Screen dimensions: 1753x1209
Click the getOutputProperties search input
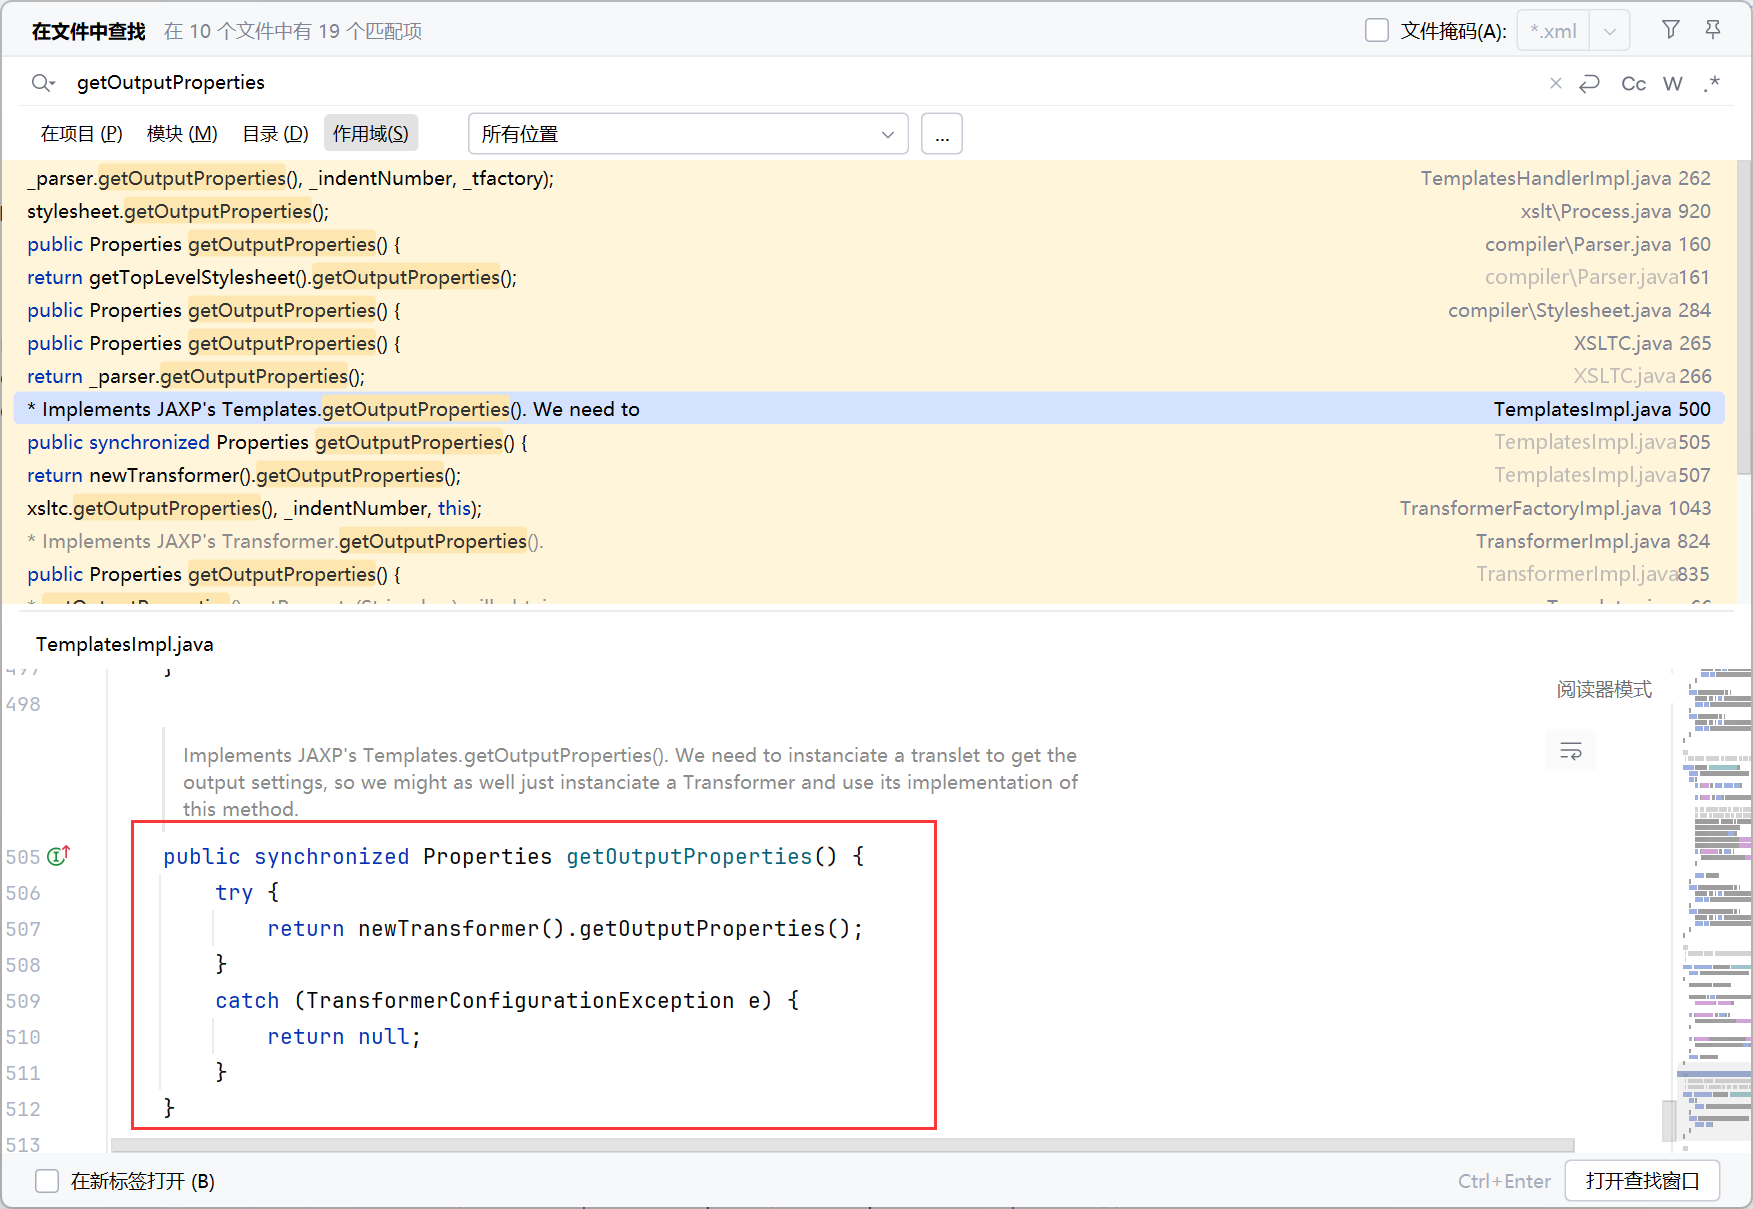[800, 83]
